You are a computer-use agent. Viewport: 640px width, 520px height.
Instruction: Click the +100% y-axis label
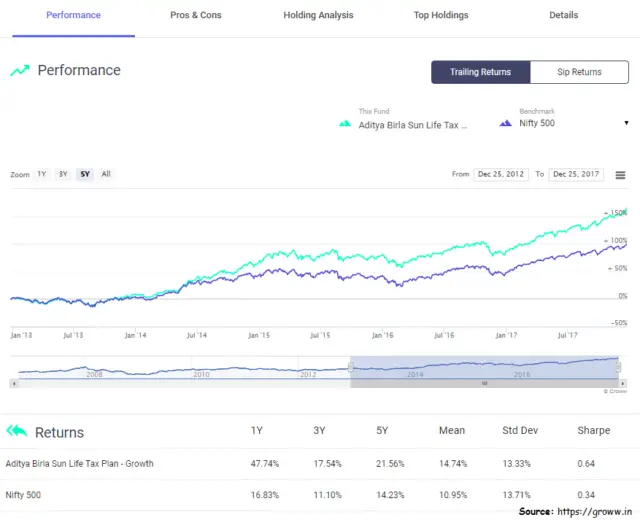[616, 241]
